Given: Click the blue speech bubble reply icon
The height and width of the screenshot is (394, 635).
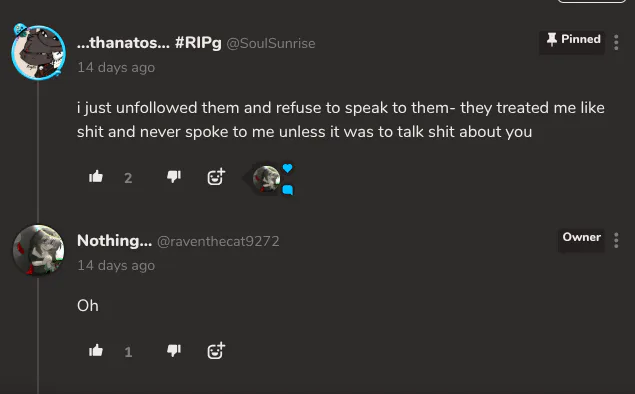Looking at the screenshot, I should (288, 190).
